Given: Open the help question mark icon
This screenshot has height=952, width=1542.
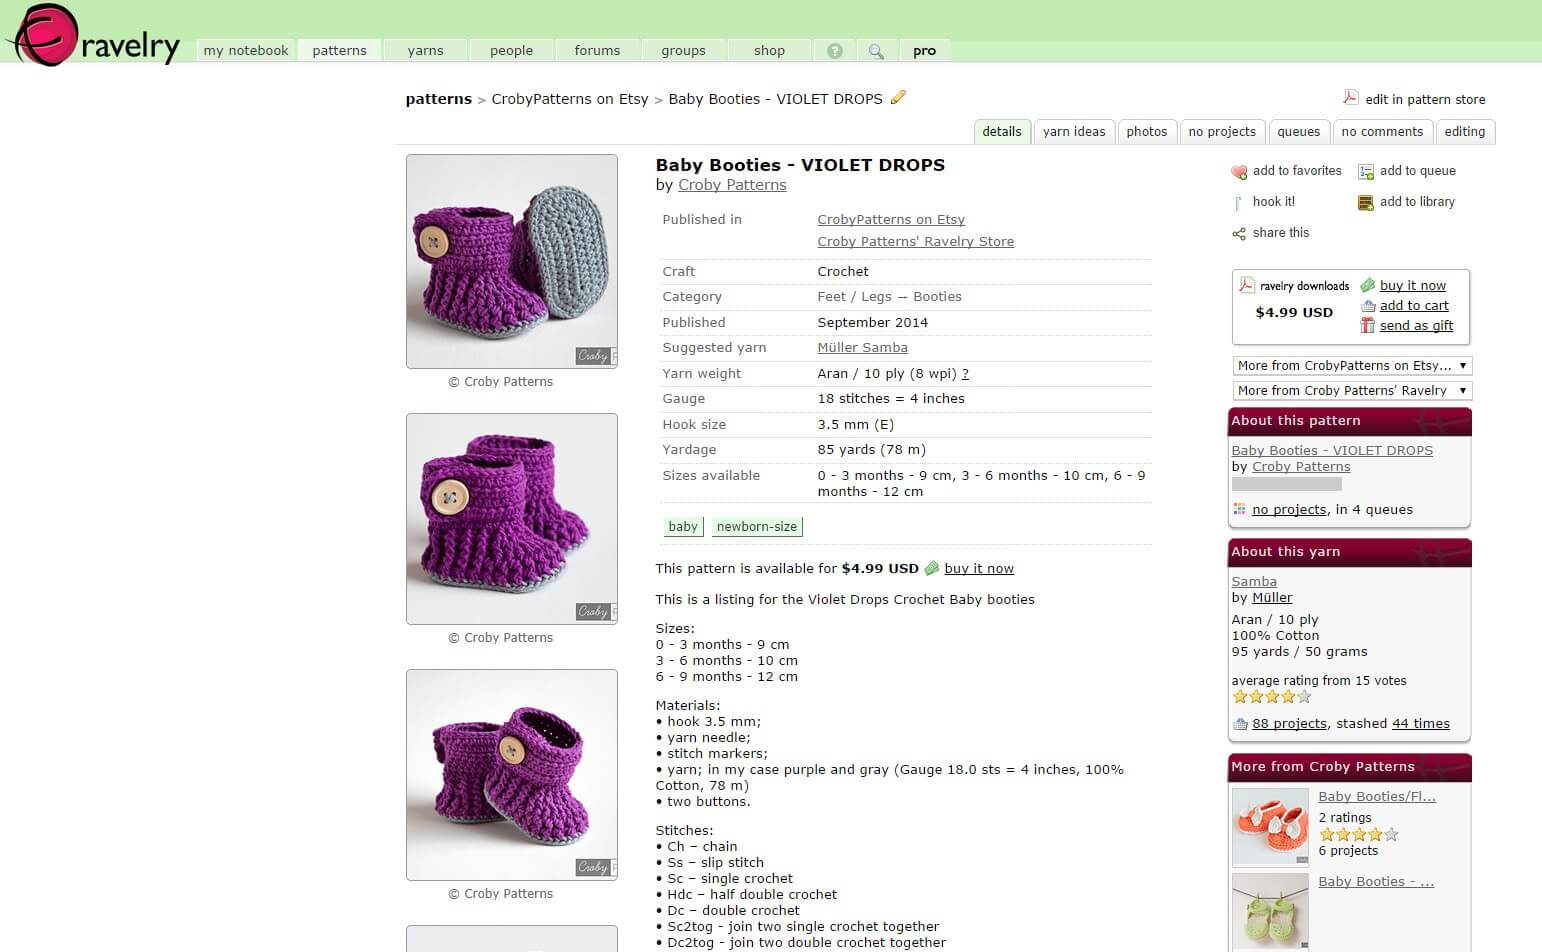Looking at the screenshot, I should click(835, 51).
